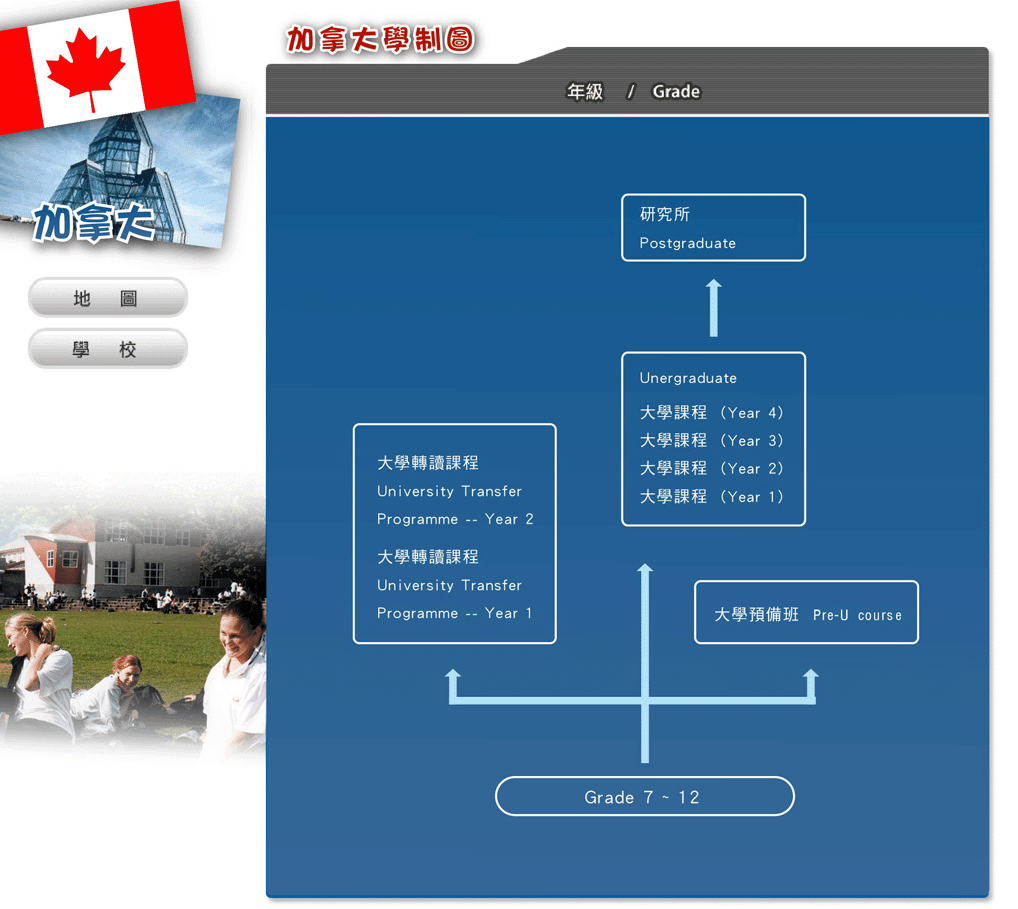Select 大學課程 (Year 3)
The height and width of the screenshot is (909, 1018).
pos(712,441)
